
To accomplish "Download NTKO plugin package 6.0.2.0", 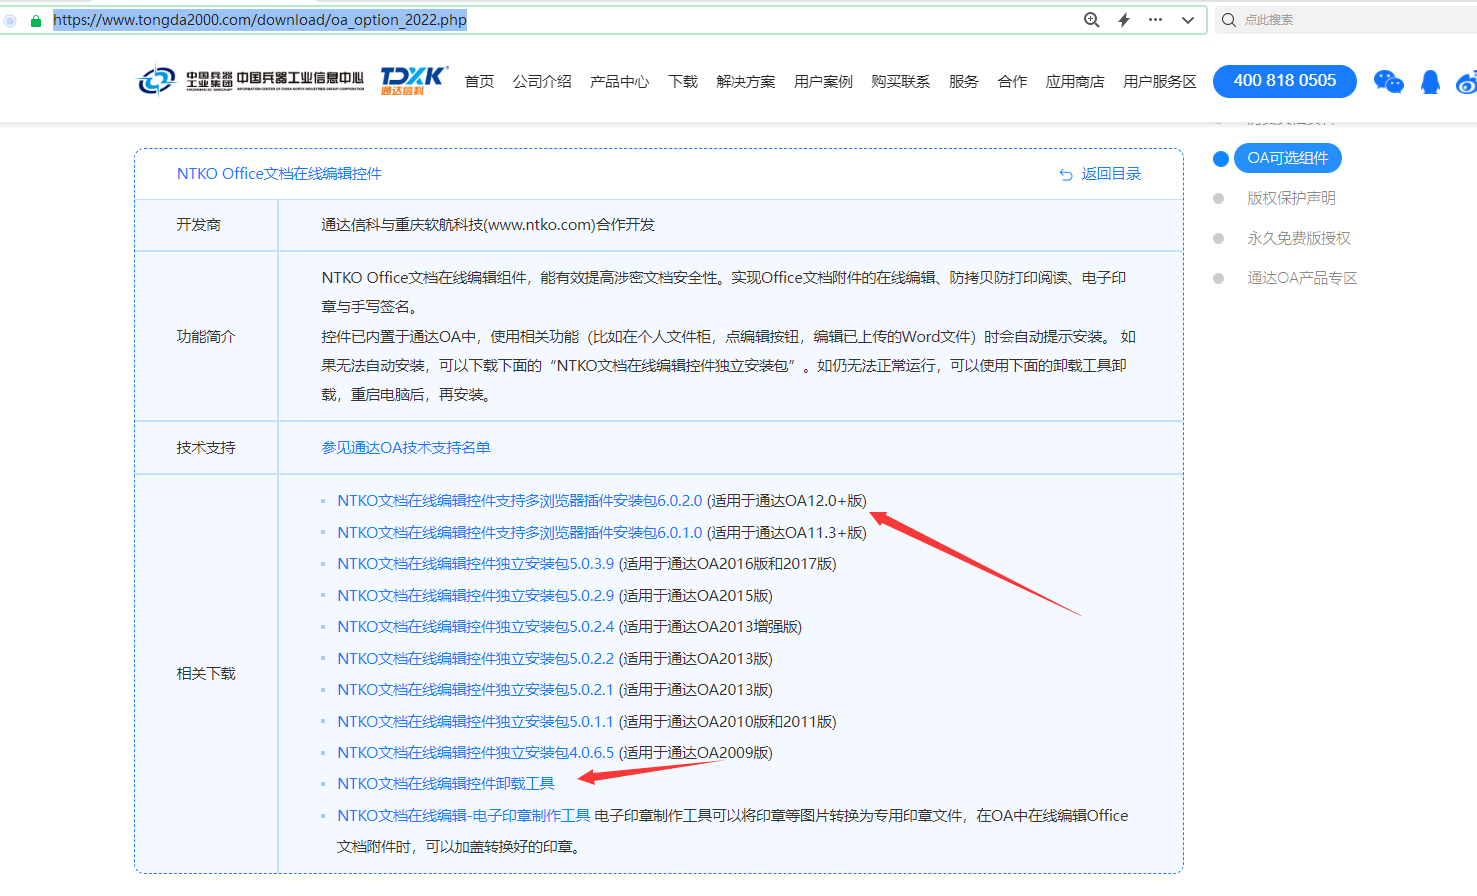I will coord(519,501).
